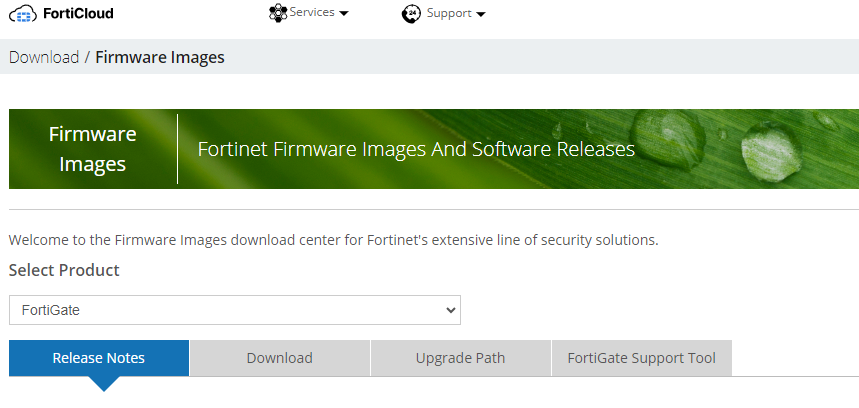Switch to the Download tab
Image resolution: width=859 pixels, height=408 pixels.
[279, 358]
